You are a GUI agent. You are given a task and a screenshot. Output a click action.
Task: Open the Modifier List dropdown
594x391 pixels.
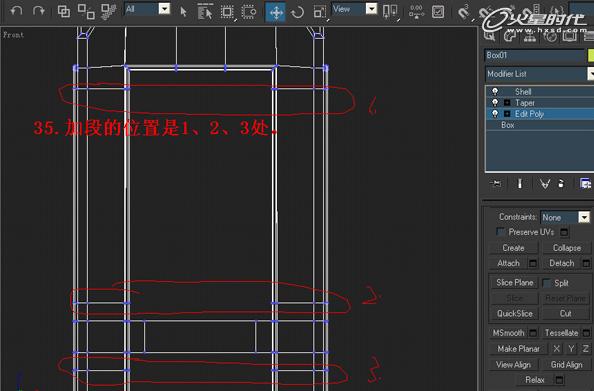coord(539,74)
